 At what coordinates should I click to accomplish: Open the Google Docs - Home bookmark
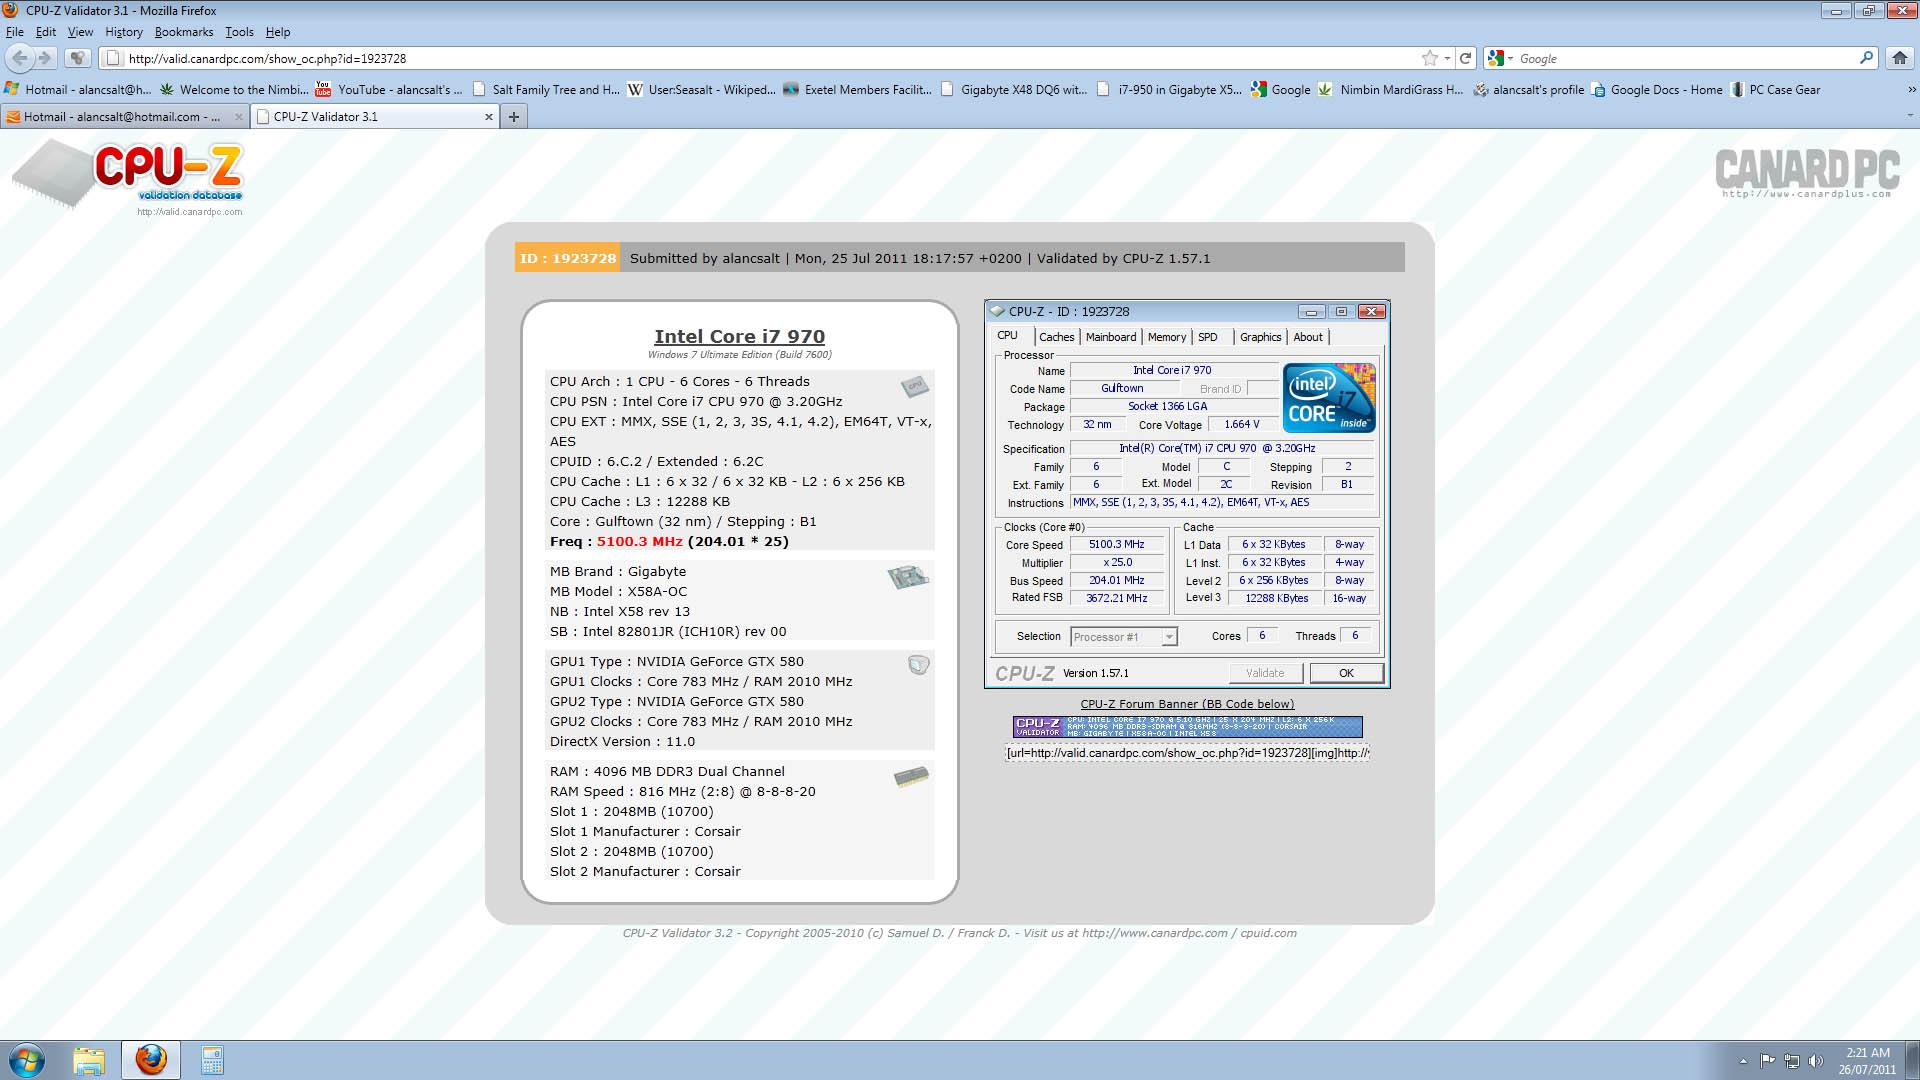pos(1656,89)
